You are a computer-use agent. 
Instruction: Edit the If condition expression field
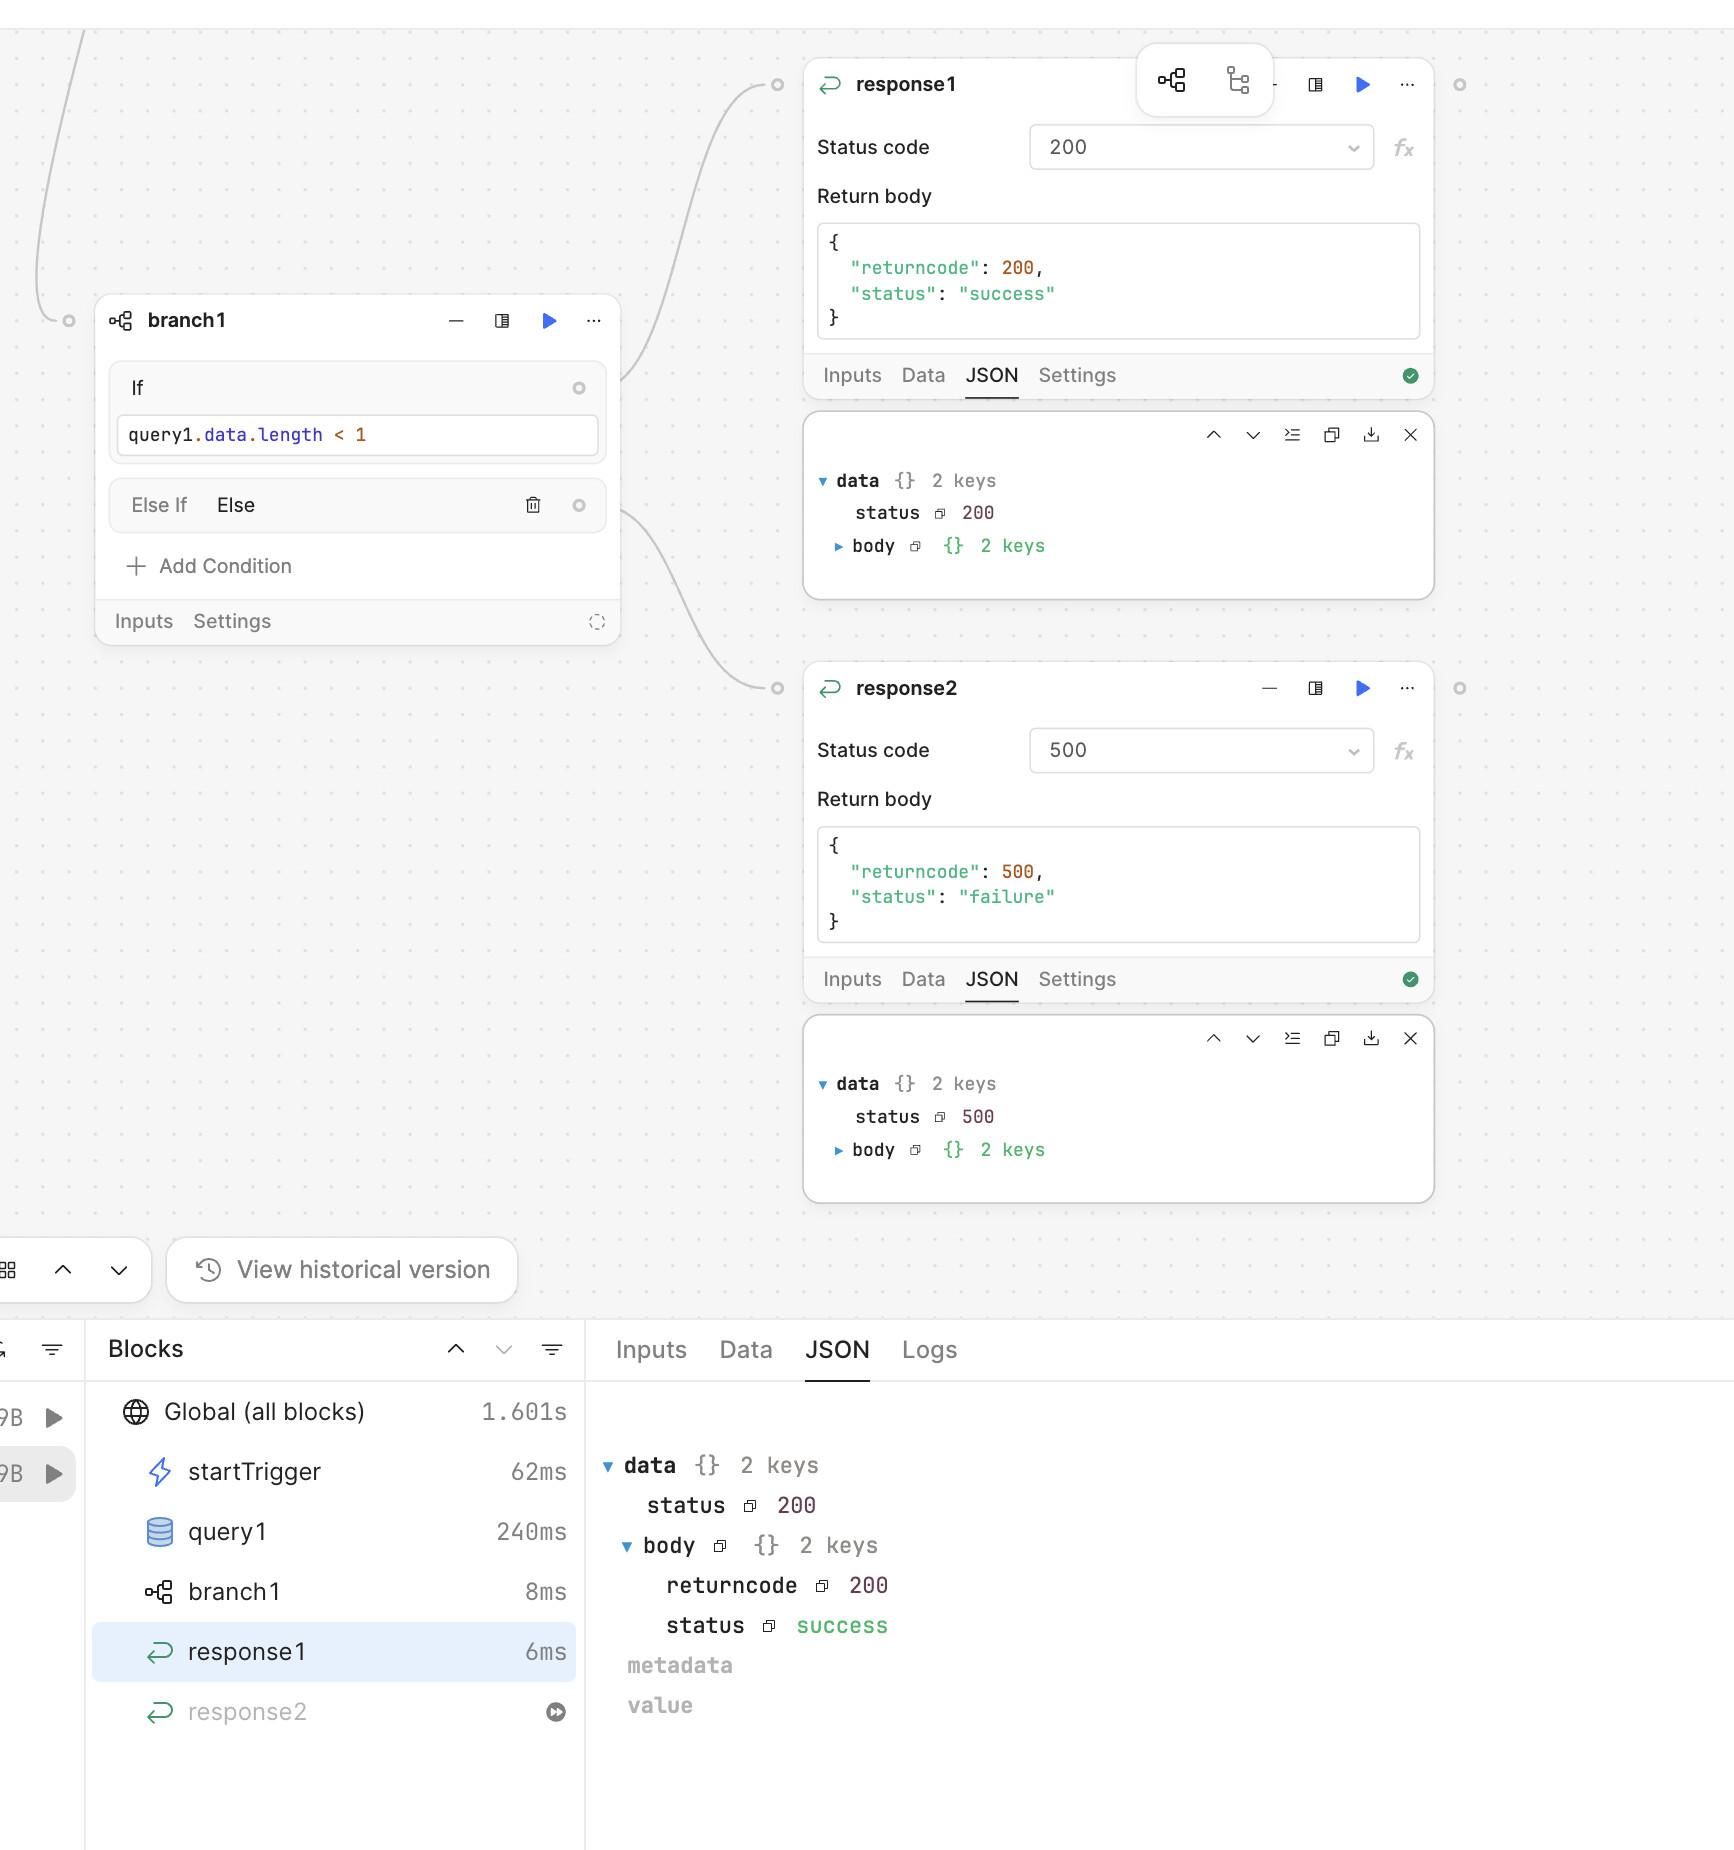[x=357, y=435]
